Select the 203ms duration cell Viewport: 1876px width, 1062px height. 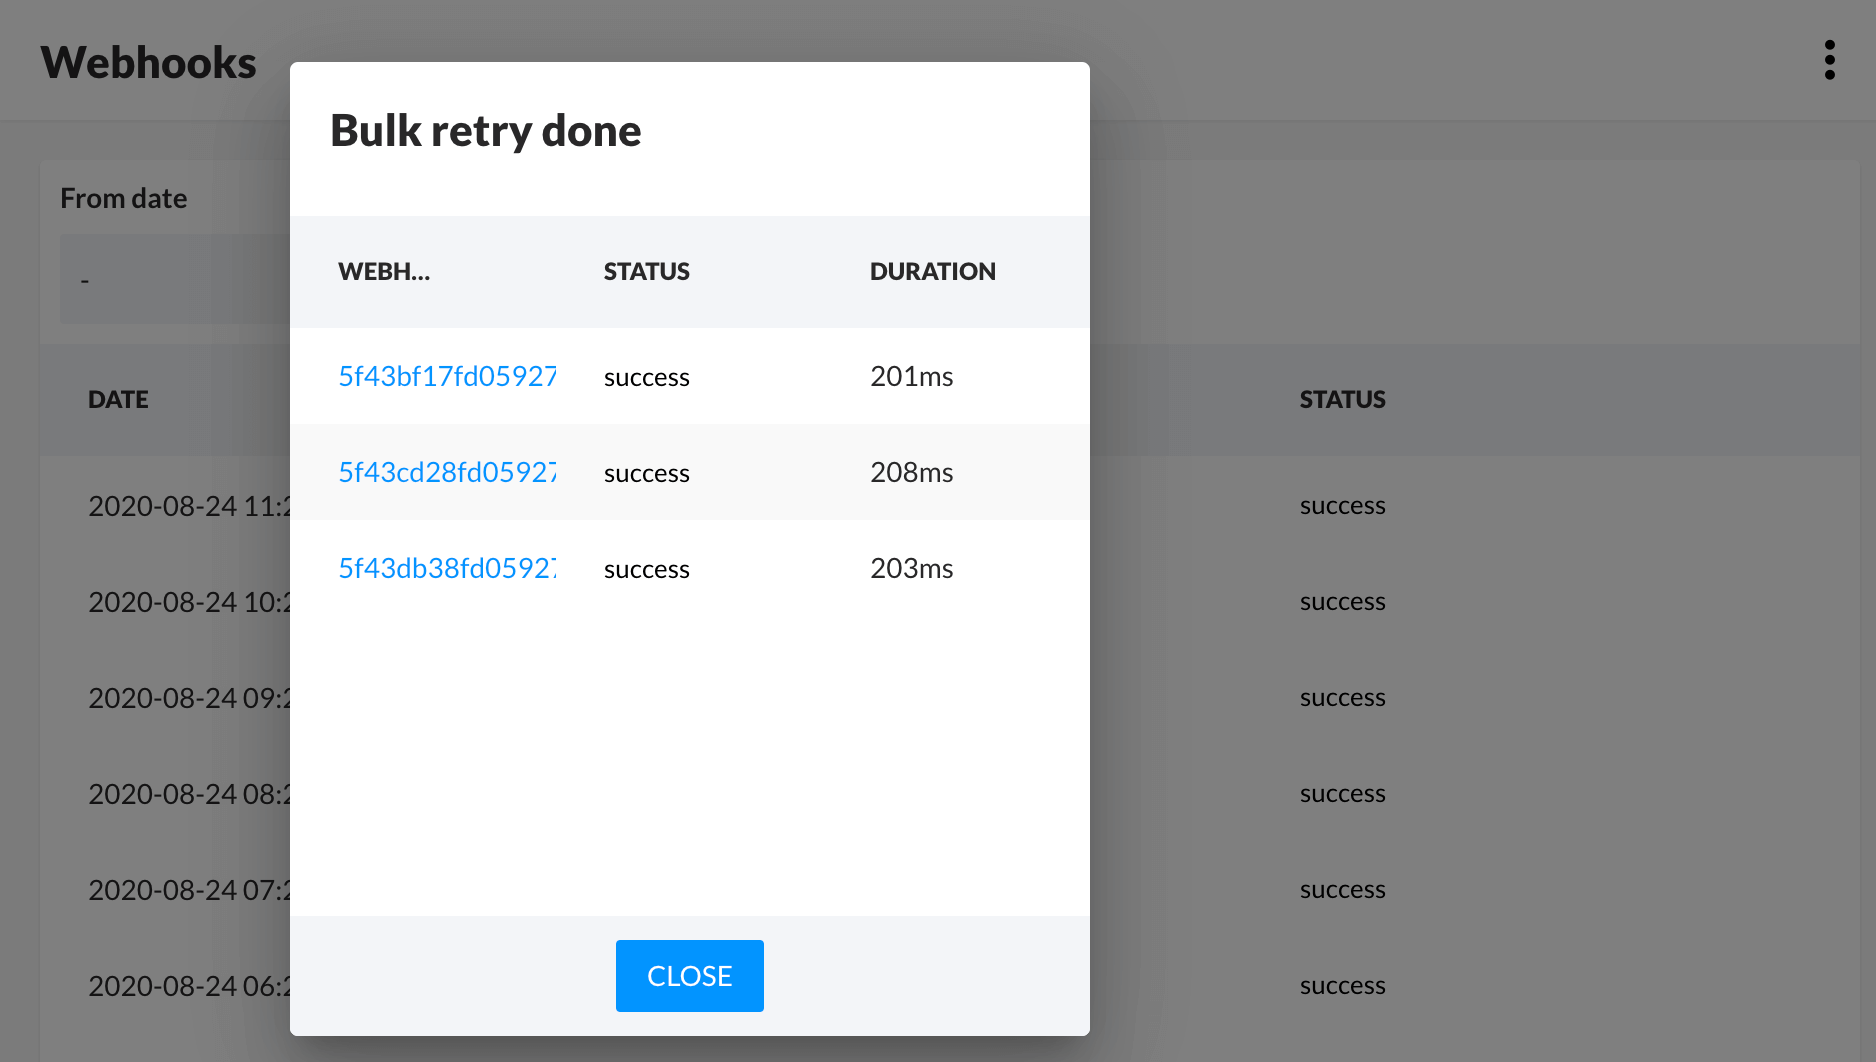(x=911, y=568)
